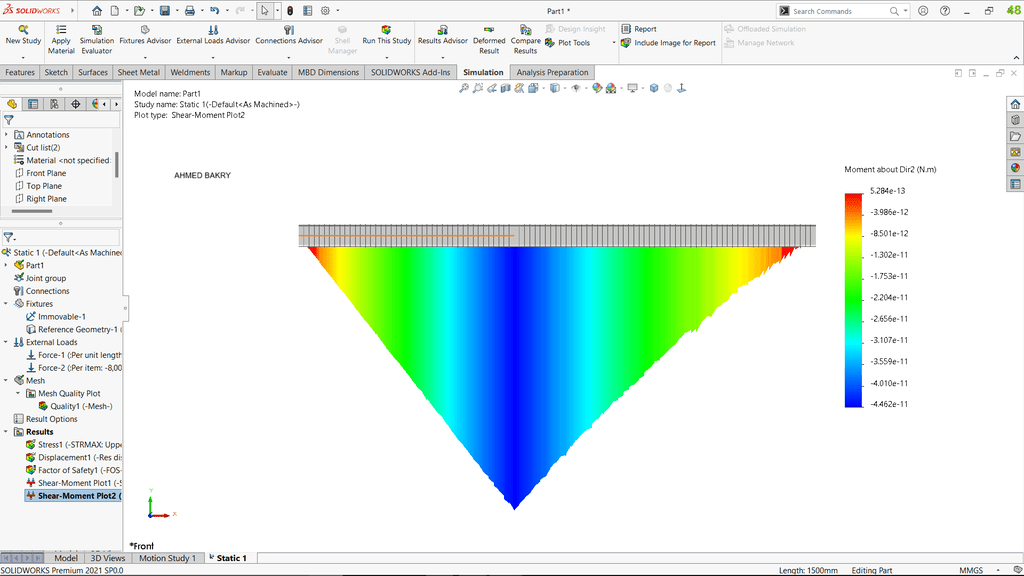Collapse the Fixtures folder

(x=6, y=303)
